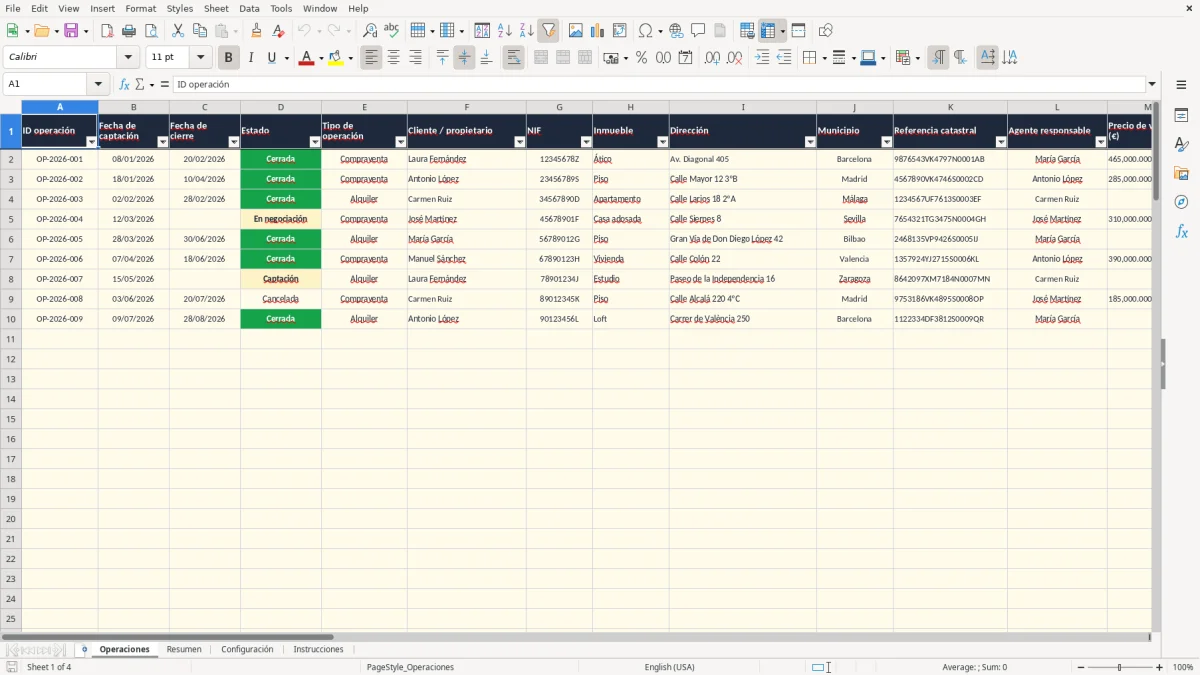
Task: Open sidebar Properties panel
Action: 1181,116
